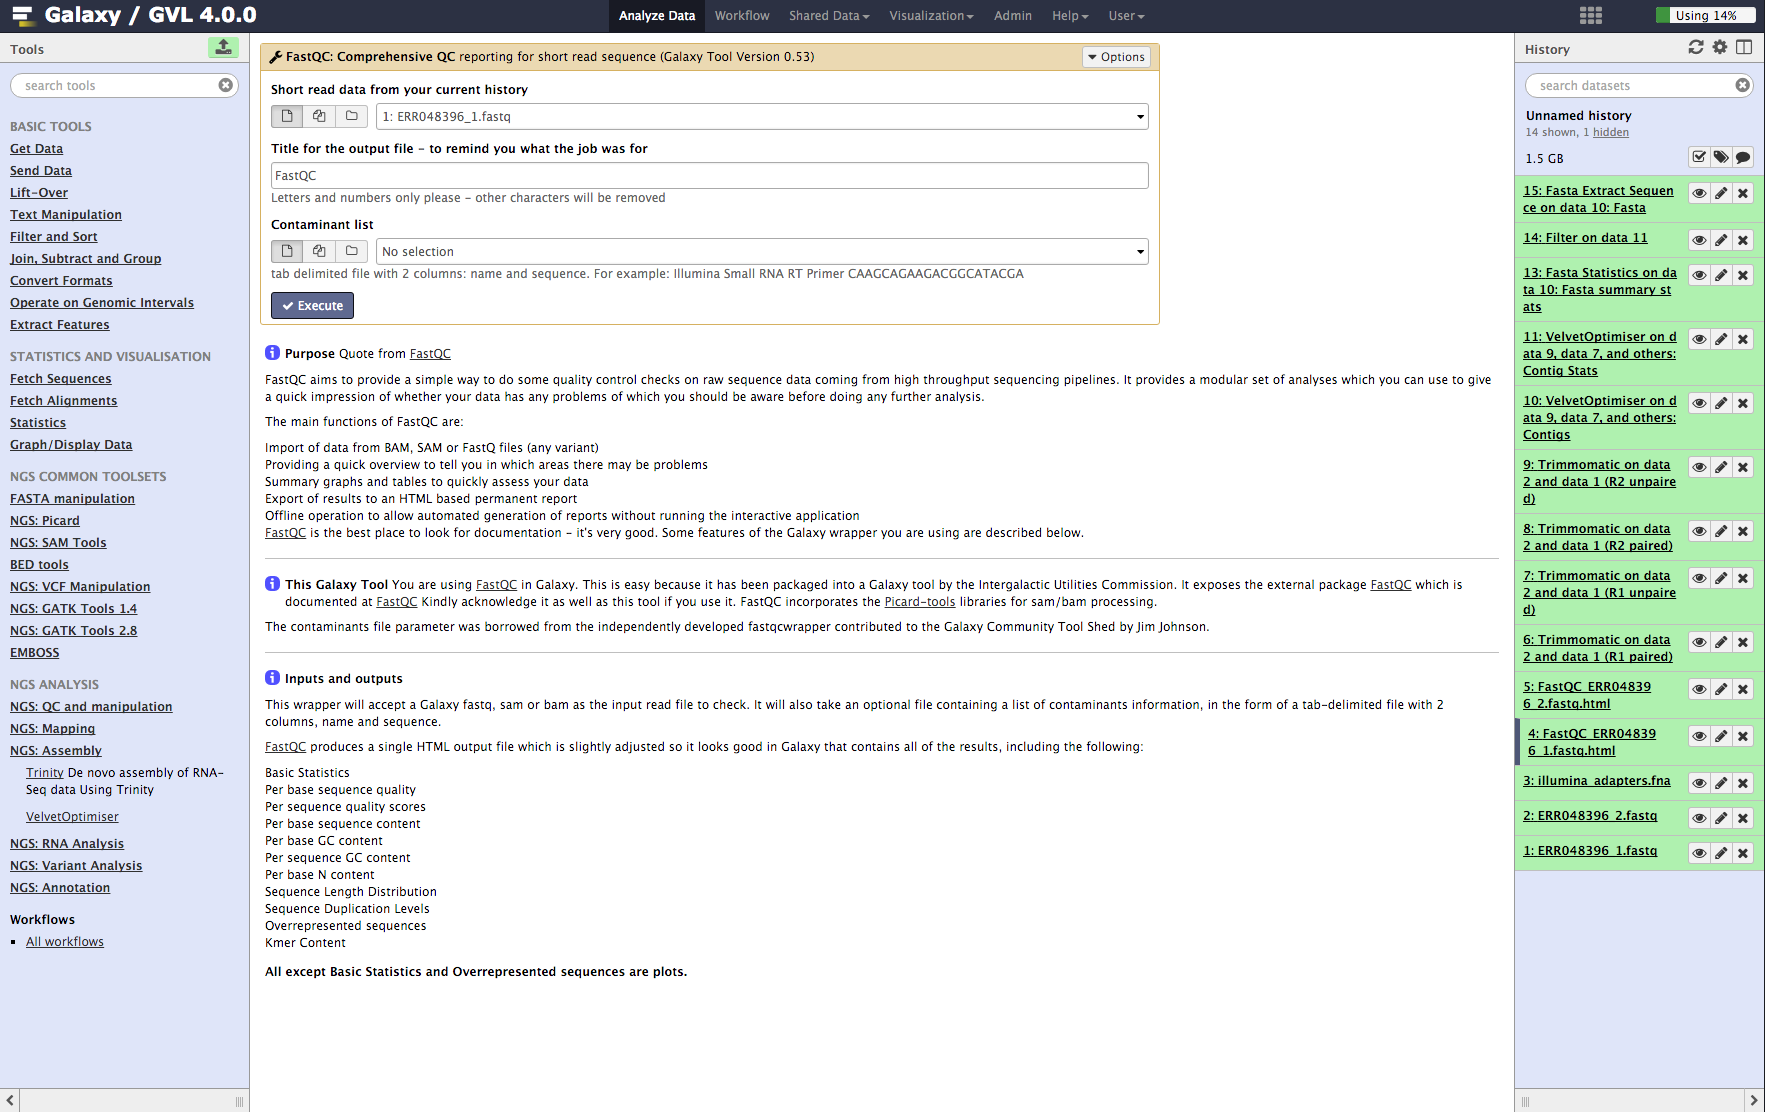Refresh the history with the reload icon

pos(1696,47)
